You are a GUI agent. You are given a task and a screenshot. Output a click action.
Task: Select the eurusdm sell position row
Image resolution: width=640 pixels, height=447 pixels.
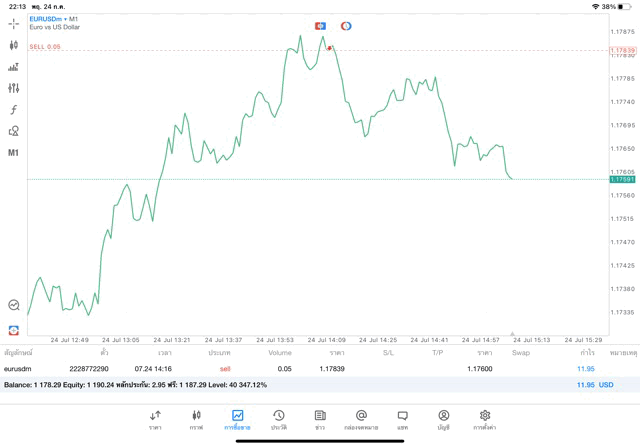point(300,369)
